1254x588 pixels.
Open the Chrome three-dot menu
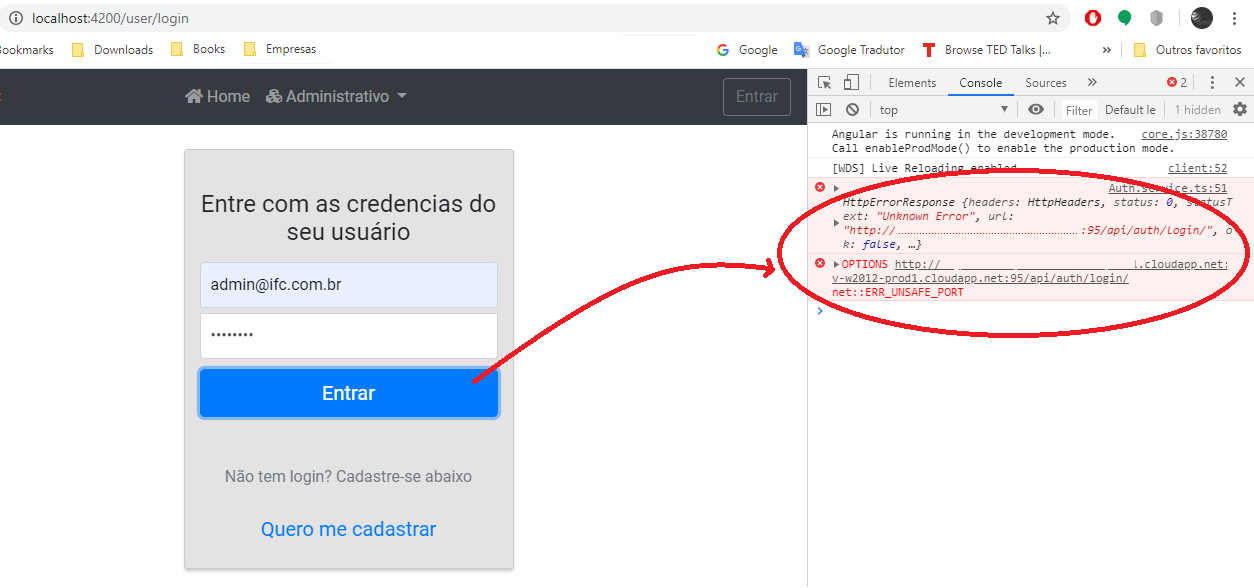[x=1235, y=18]
